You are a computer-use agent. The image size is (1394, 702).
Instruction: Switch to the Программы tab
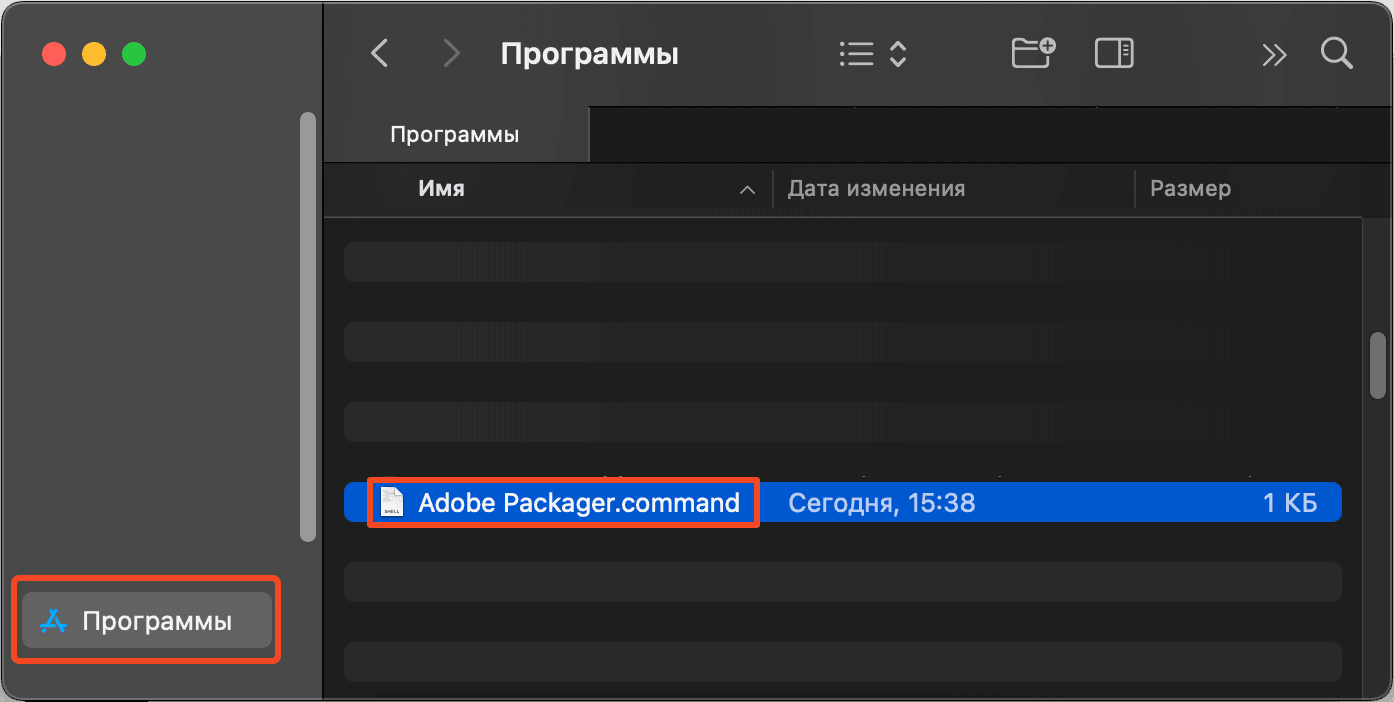tap(455, 135)
